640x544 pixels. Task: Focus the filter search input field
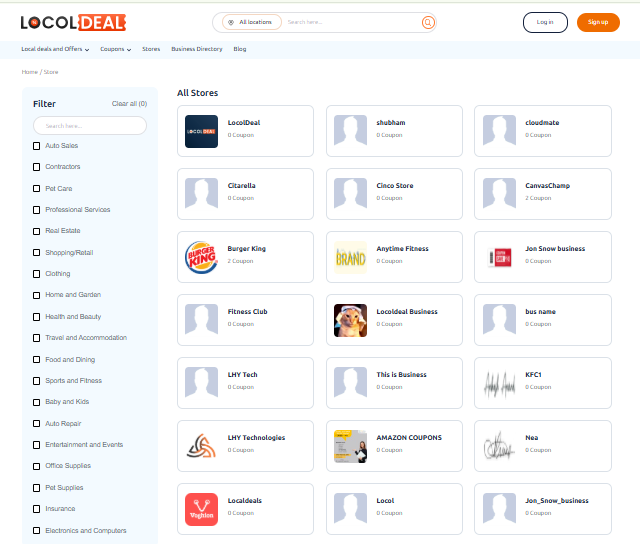point(90,126)
